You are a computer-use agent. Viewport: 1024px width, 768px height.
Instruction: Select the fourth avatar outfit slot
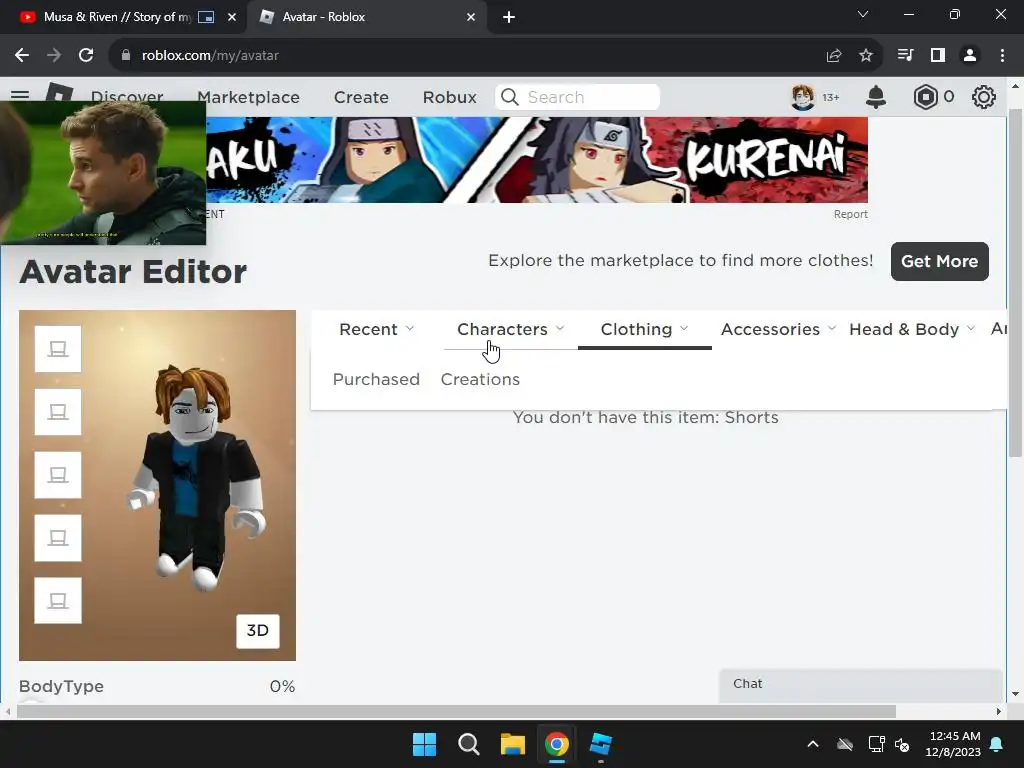coord(58,537)
